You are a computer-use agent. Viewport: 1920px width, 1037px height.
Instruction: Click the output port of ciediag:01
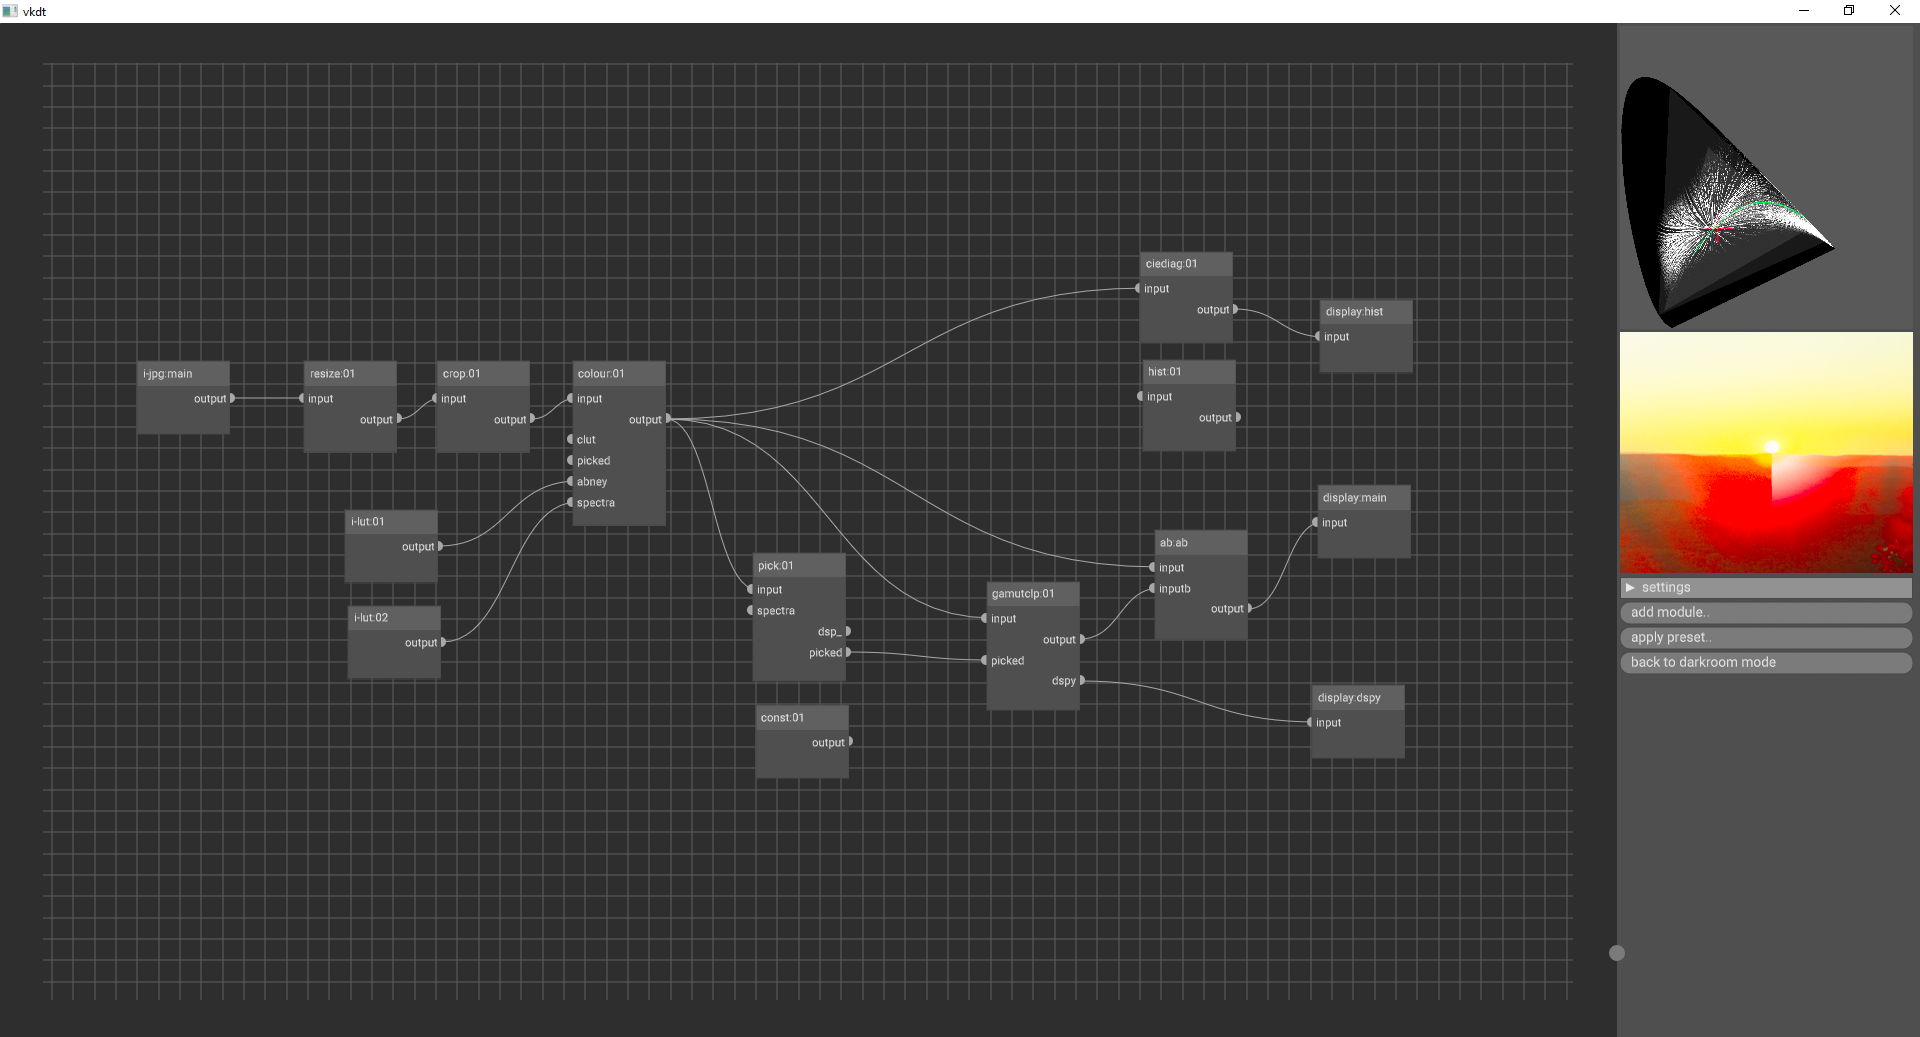click(x=1236, y=310)
